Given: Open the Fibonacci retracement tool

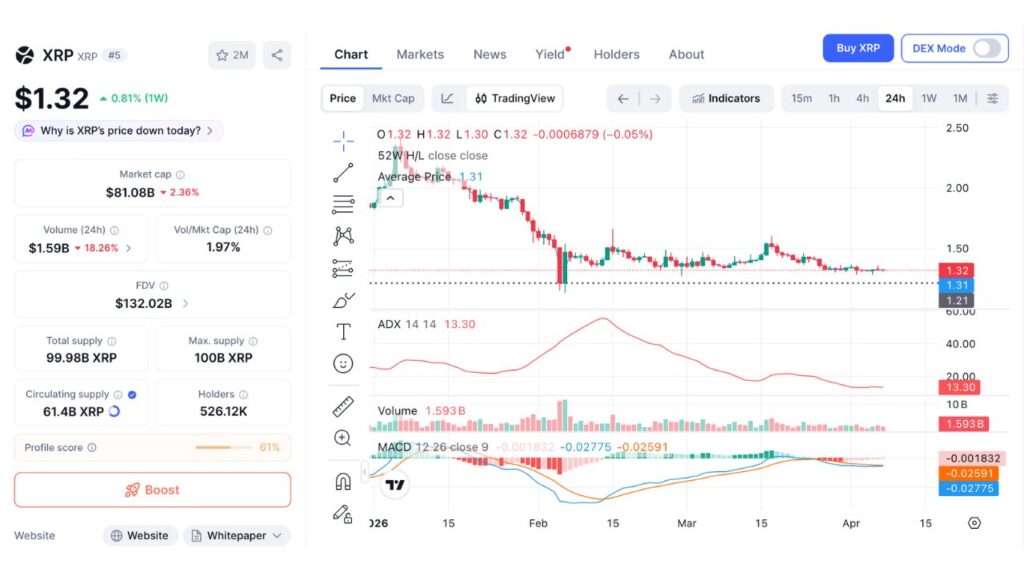Looking at the screenshot, I should [343, 204].
